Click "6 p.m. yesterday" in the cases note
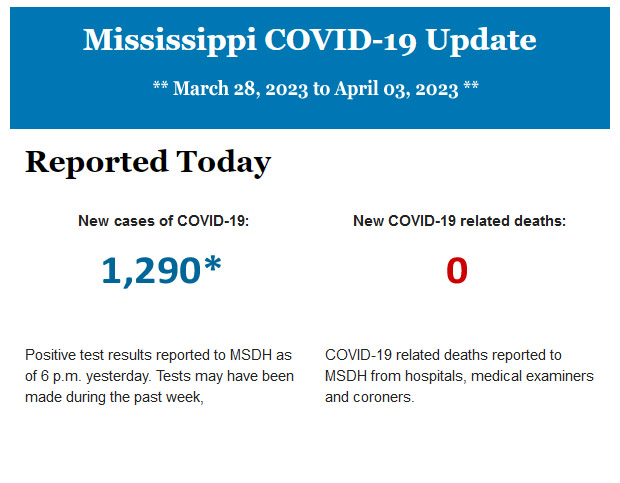620x483 pixels. (94, 376)
